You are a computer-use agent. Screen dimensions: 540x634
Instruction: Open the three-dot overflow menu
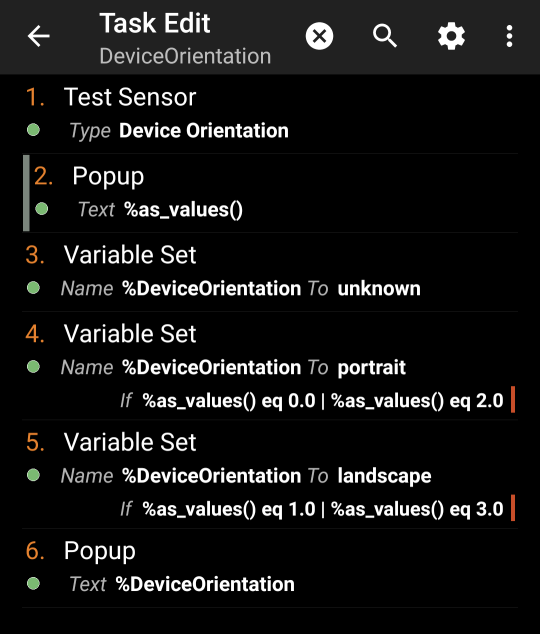tap(509, 36)
